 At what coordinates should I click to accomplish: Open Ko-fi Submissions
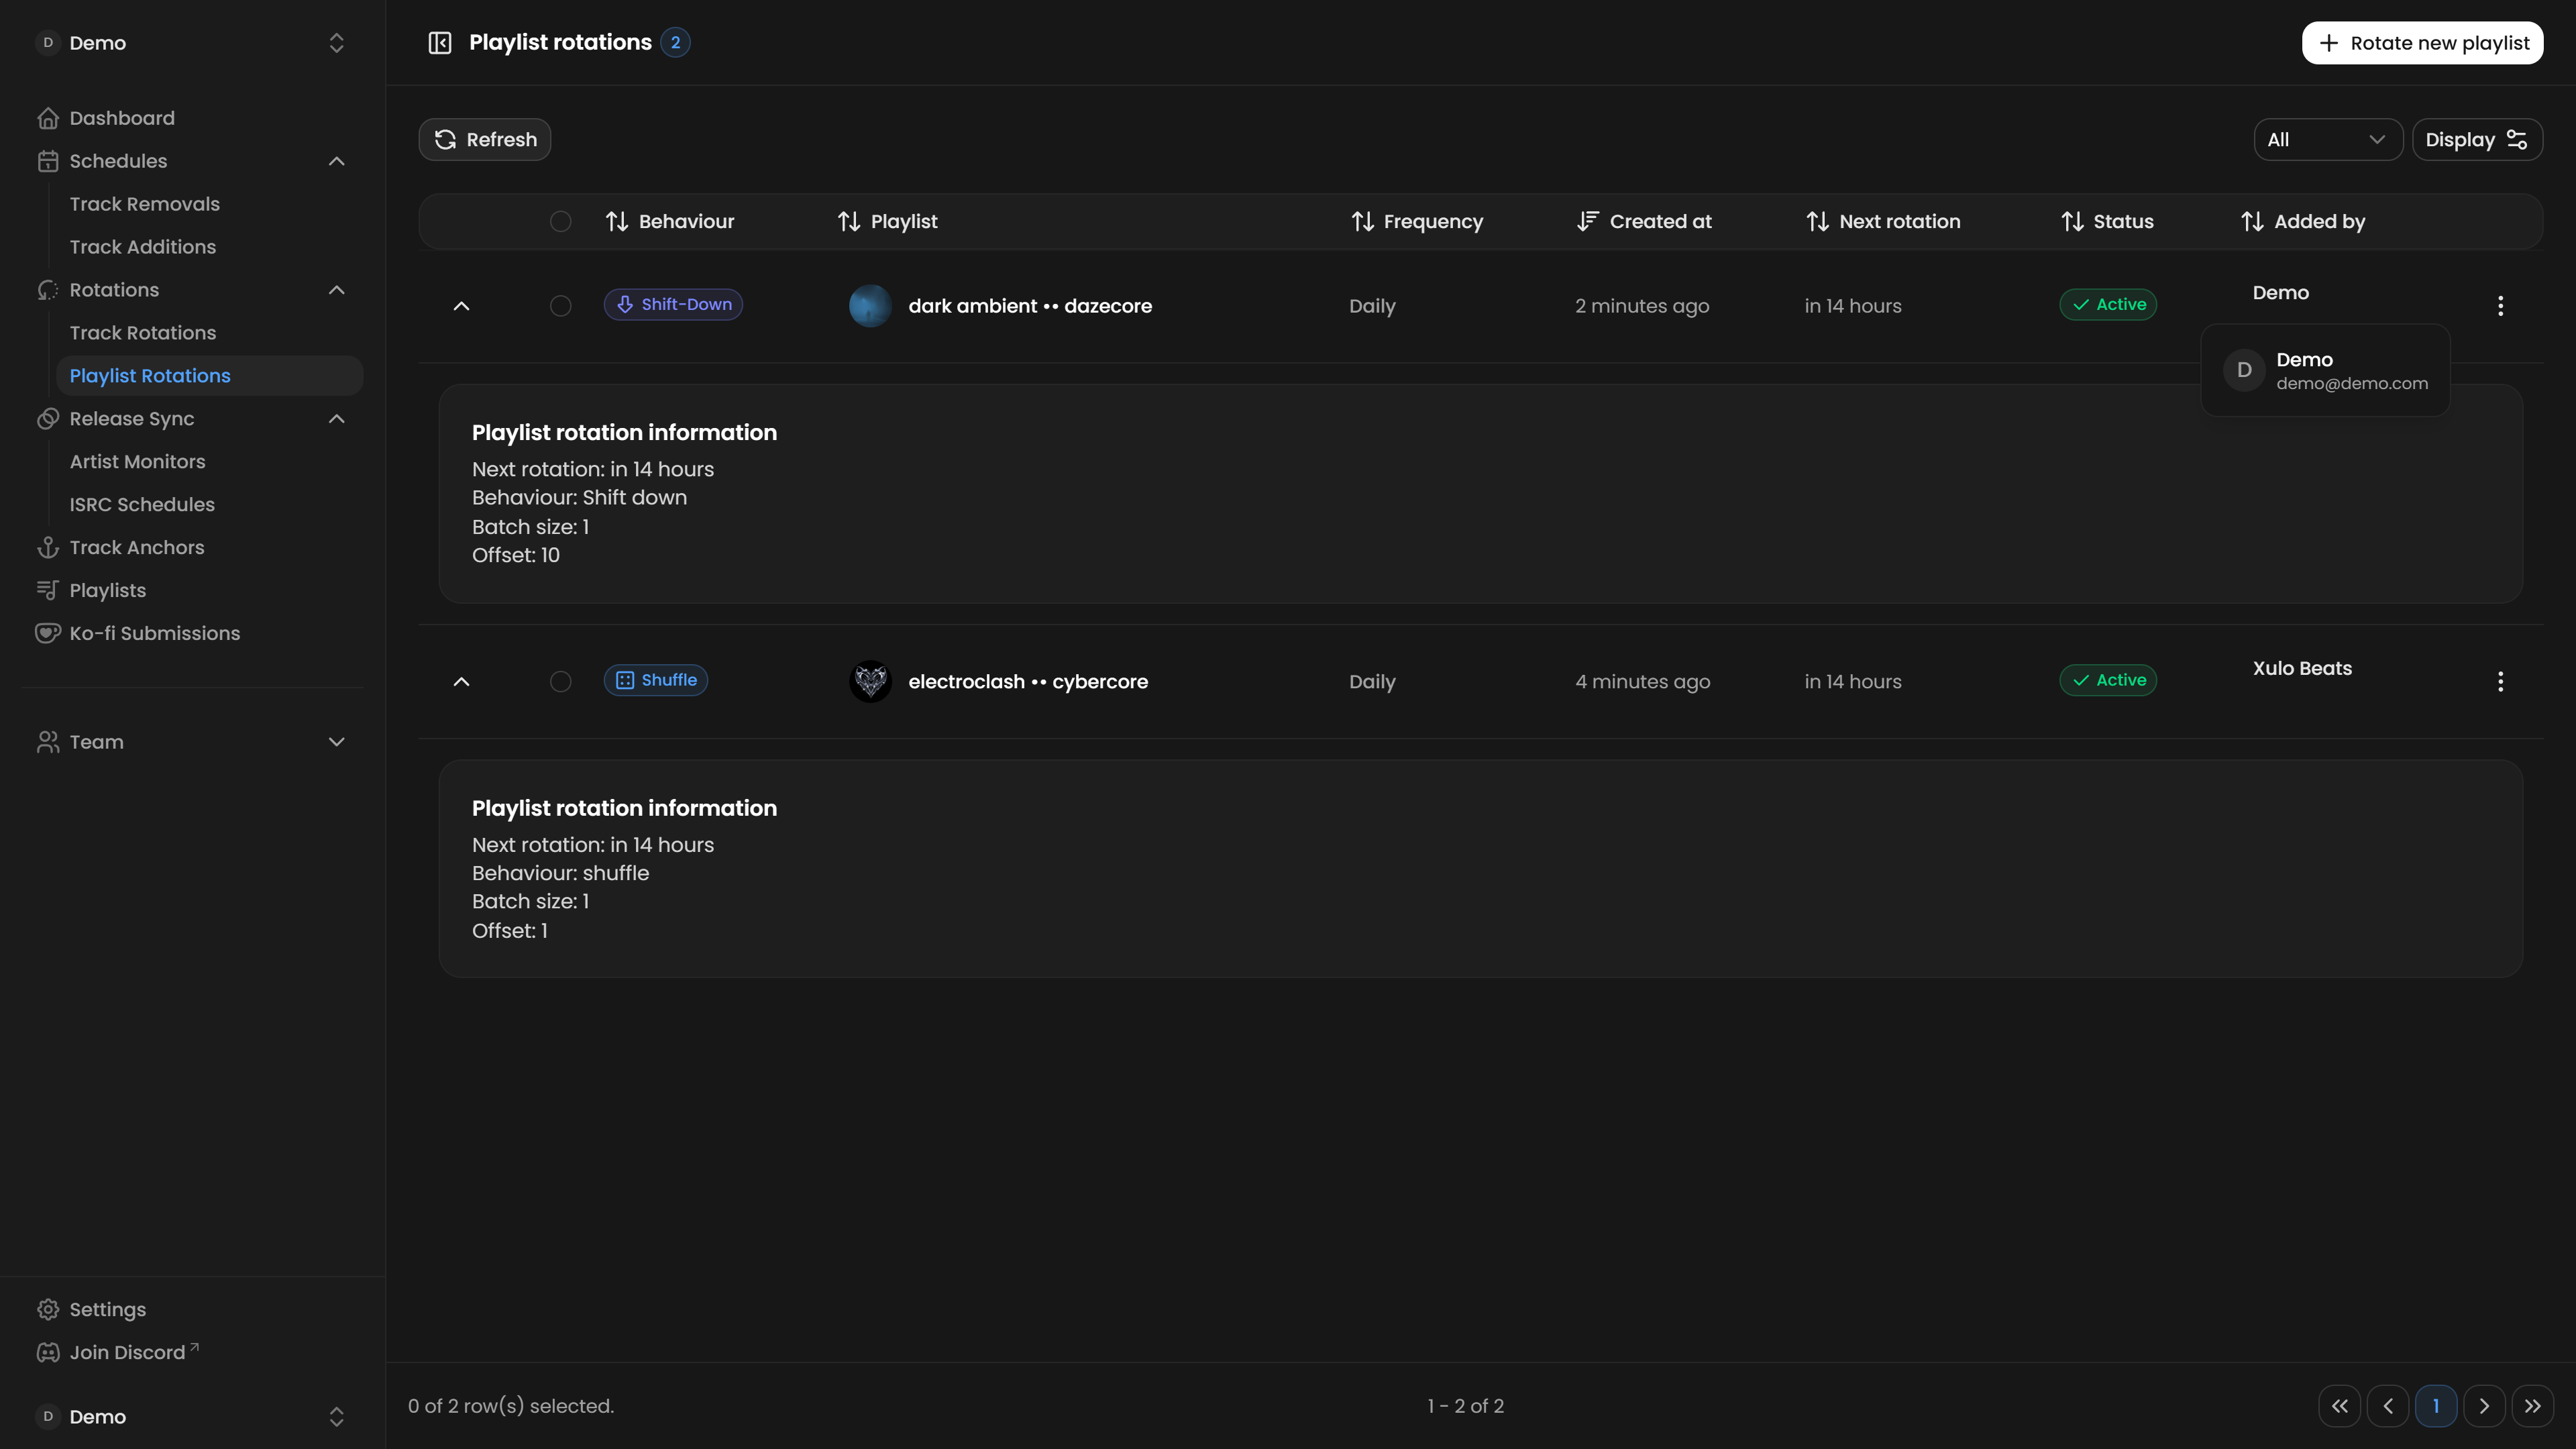click(x=154, y=633)
